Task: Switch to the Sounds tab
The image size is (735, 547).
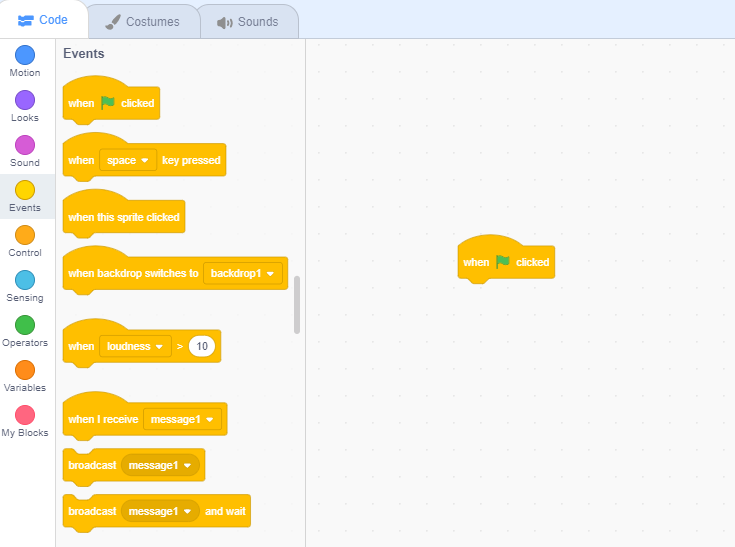Action: (247, 21)
